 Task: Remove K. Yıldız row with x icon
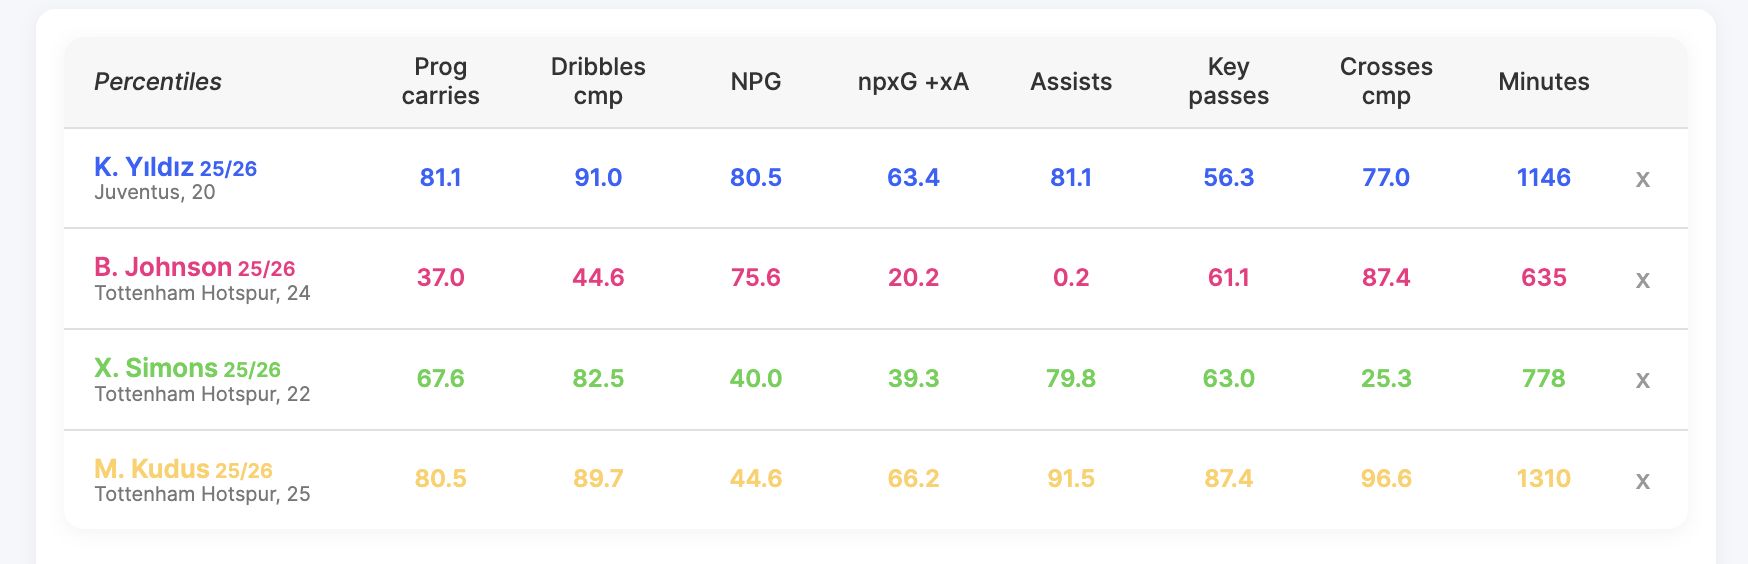1642,180
